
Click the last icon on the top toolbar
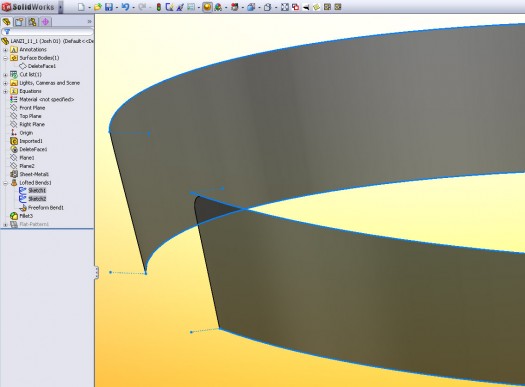[x=338, y=7]
